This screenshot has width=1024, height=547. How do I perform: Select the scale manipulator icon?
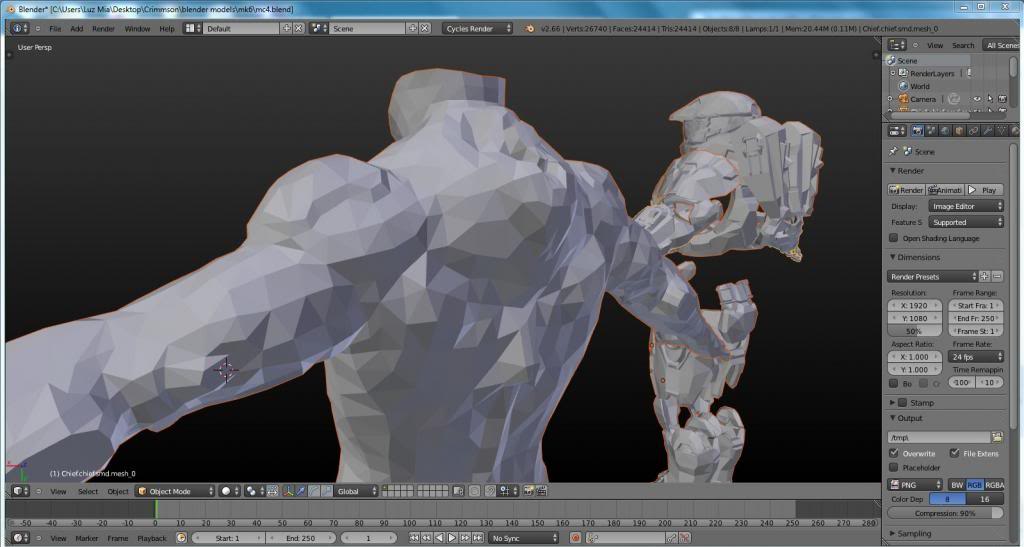(327, 491)
